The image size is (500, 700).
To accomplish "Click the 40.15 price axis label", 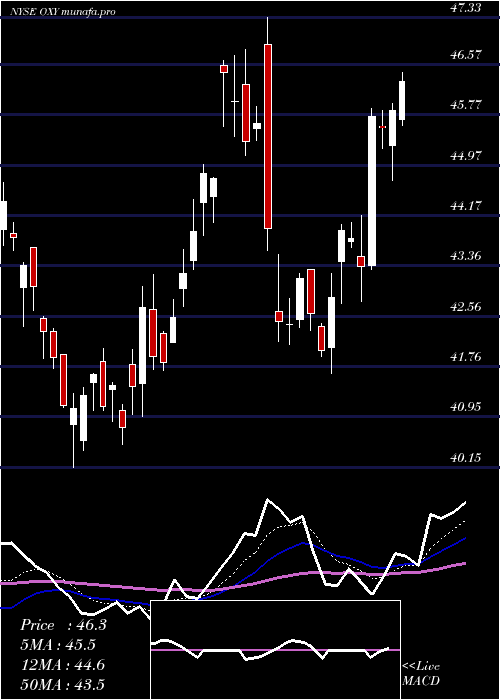I will tap(466, 458).
